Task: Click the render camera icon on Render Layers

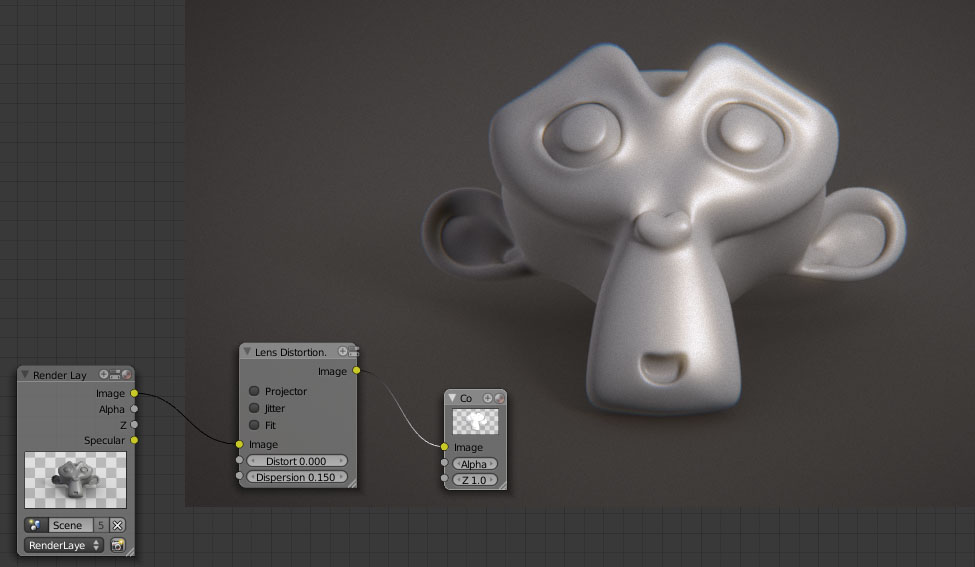Action: pos(117,545)
